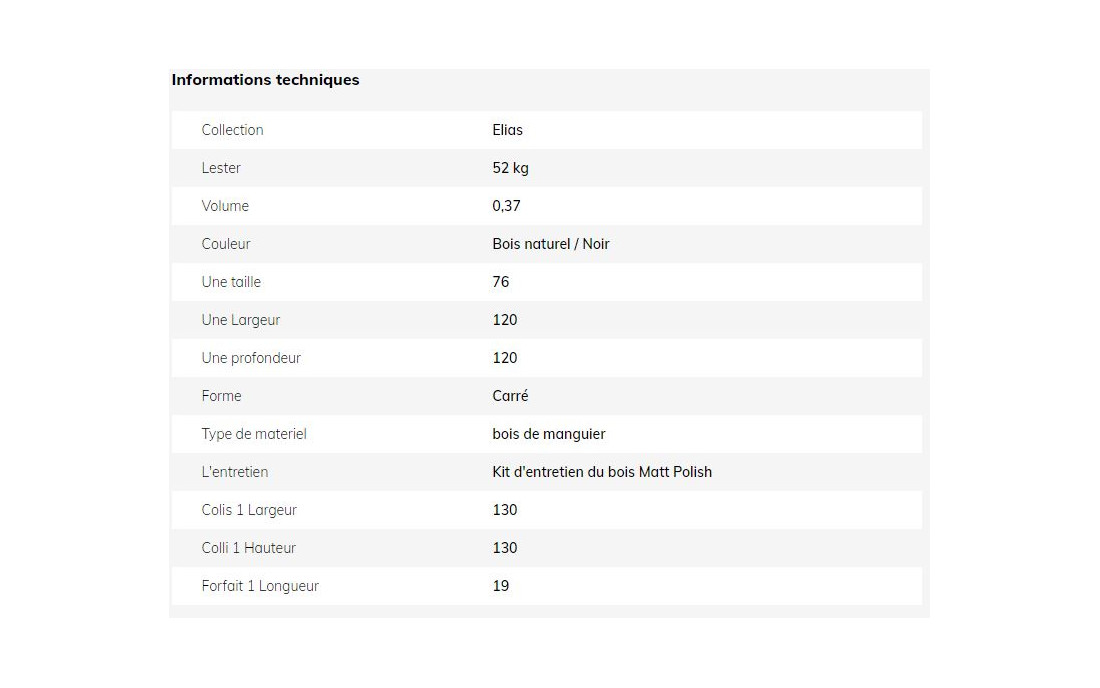Select Kit d'entretien du bois Matt Polish
This screenshot has width=1100, height=688.
602,471
